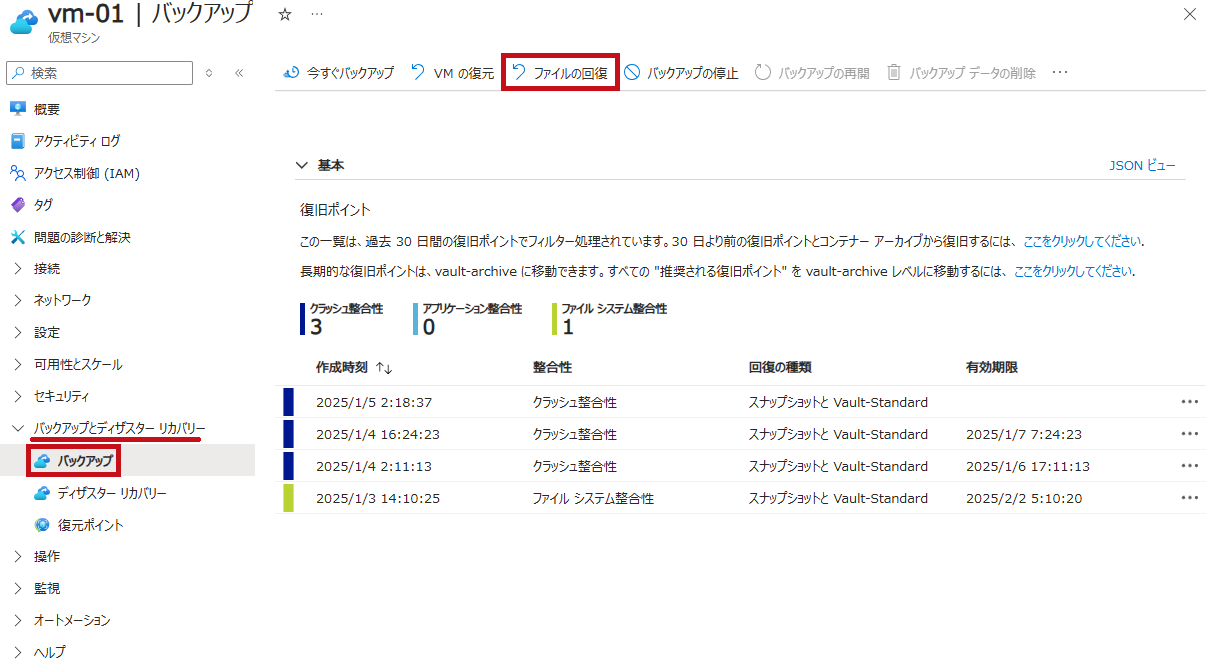This screenshot has width=1210, height=669.
Task: Toggle expand-all arrows beside search box
Action: (209, 73)
